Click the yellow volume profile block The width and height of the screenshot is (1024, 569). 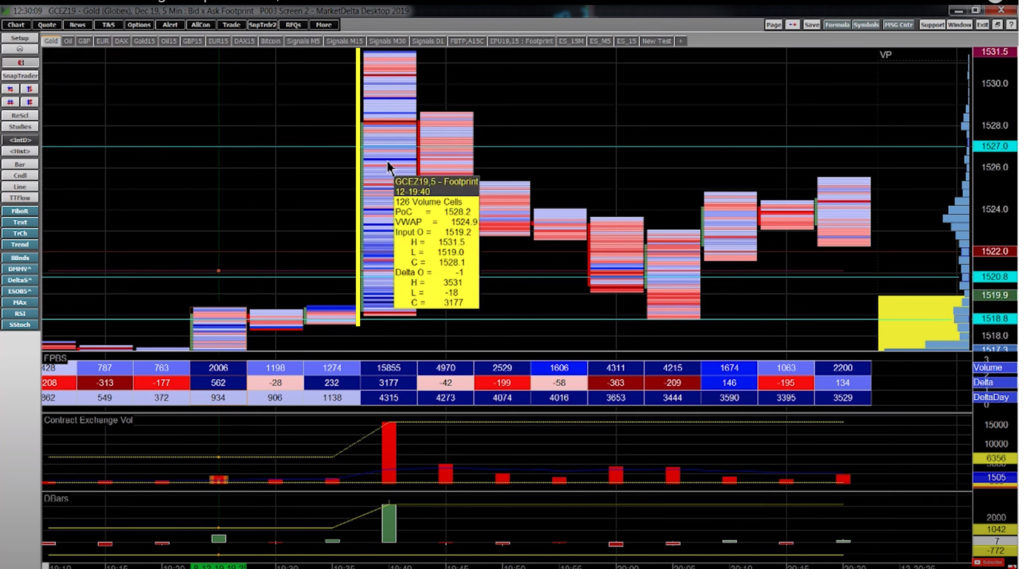pyautogui.click(x=910, y=321)
